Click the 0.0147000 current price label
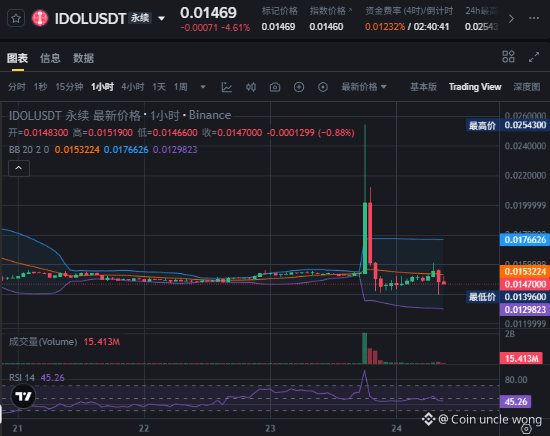 pyautogui.click(x=525, y=284)
